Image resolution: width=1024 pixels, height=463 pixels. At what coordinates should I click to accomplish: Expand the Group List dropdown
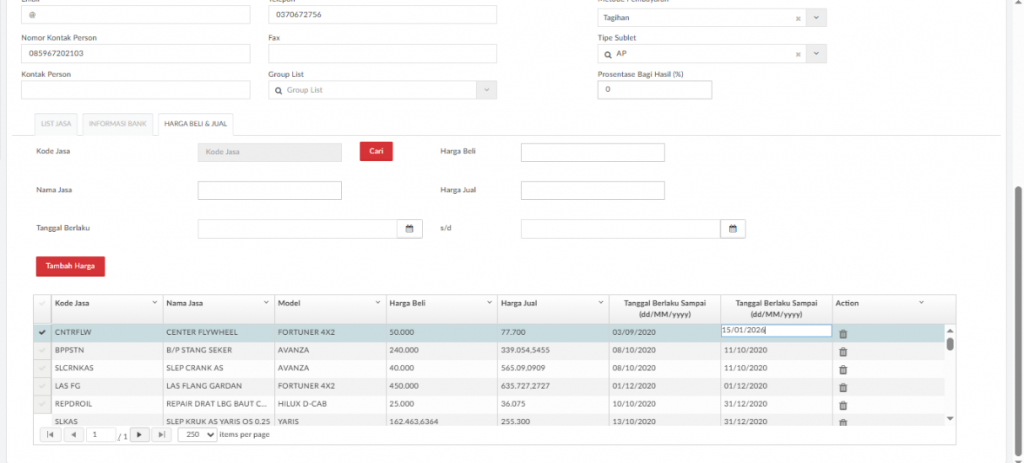(x=486, y=90)
